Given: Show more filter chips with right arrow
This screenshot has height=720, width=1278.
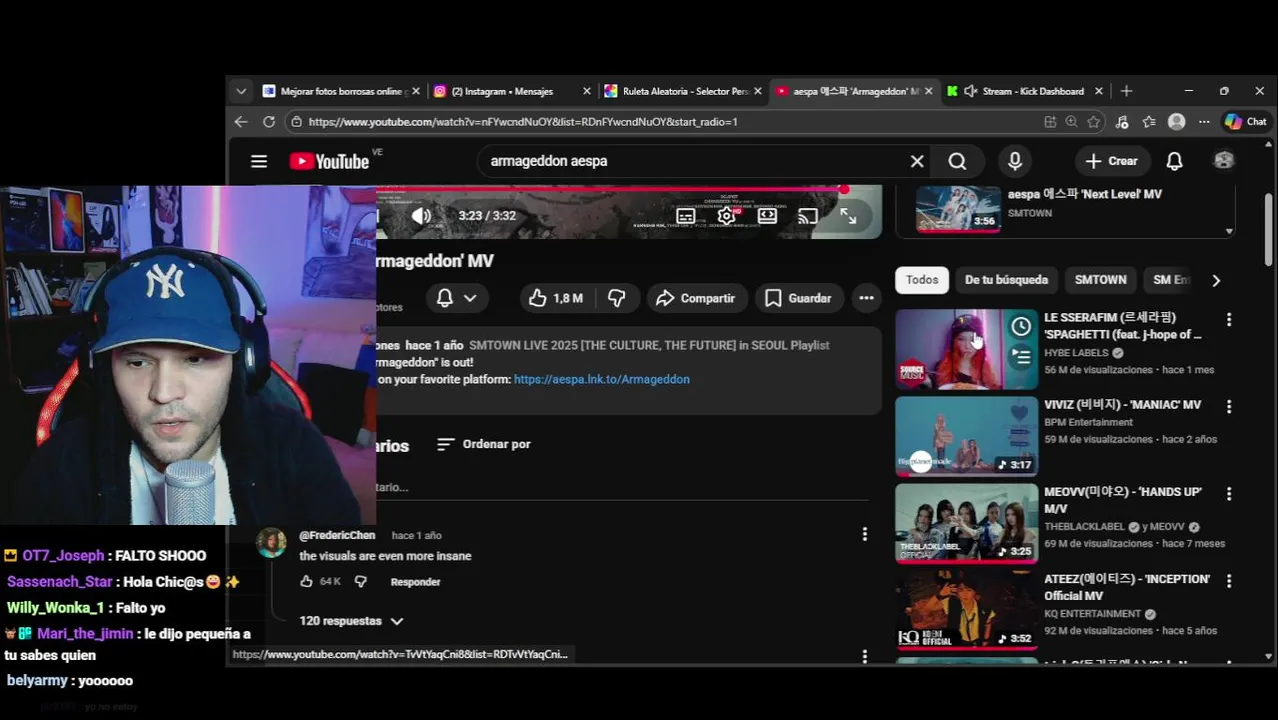Looking at the screenshot, I should click(1216, 281).
